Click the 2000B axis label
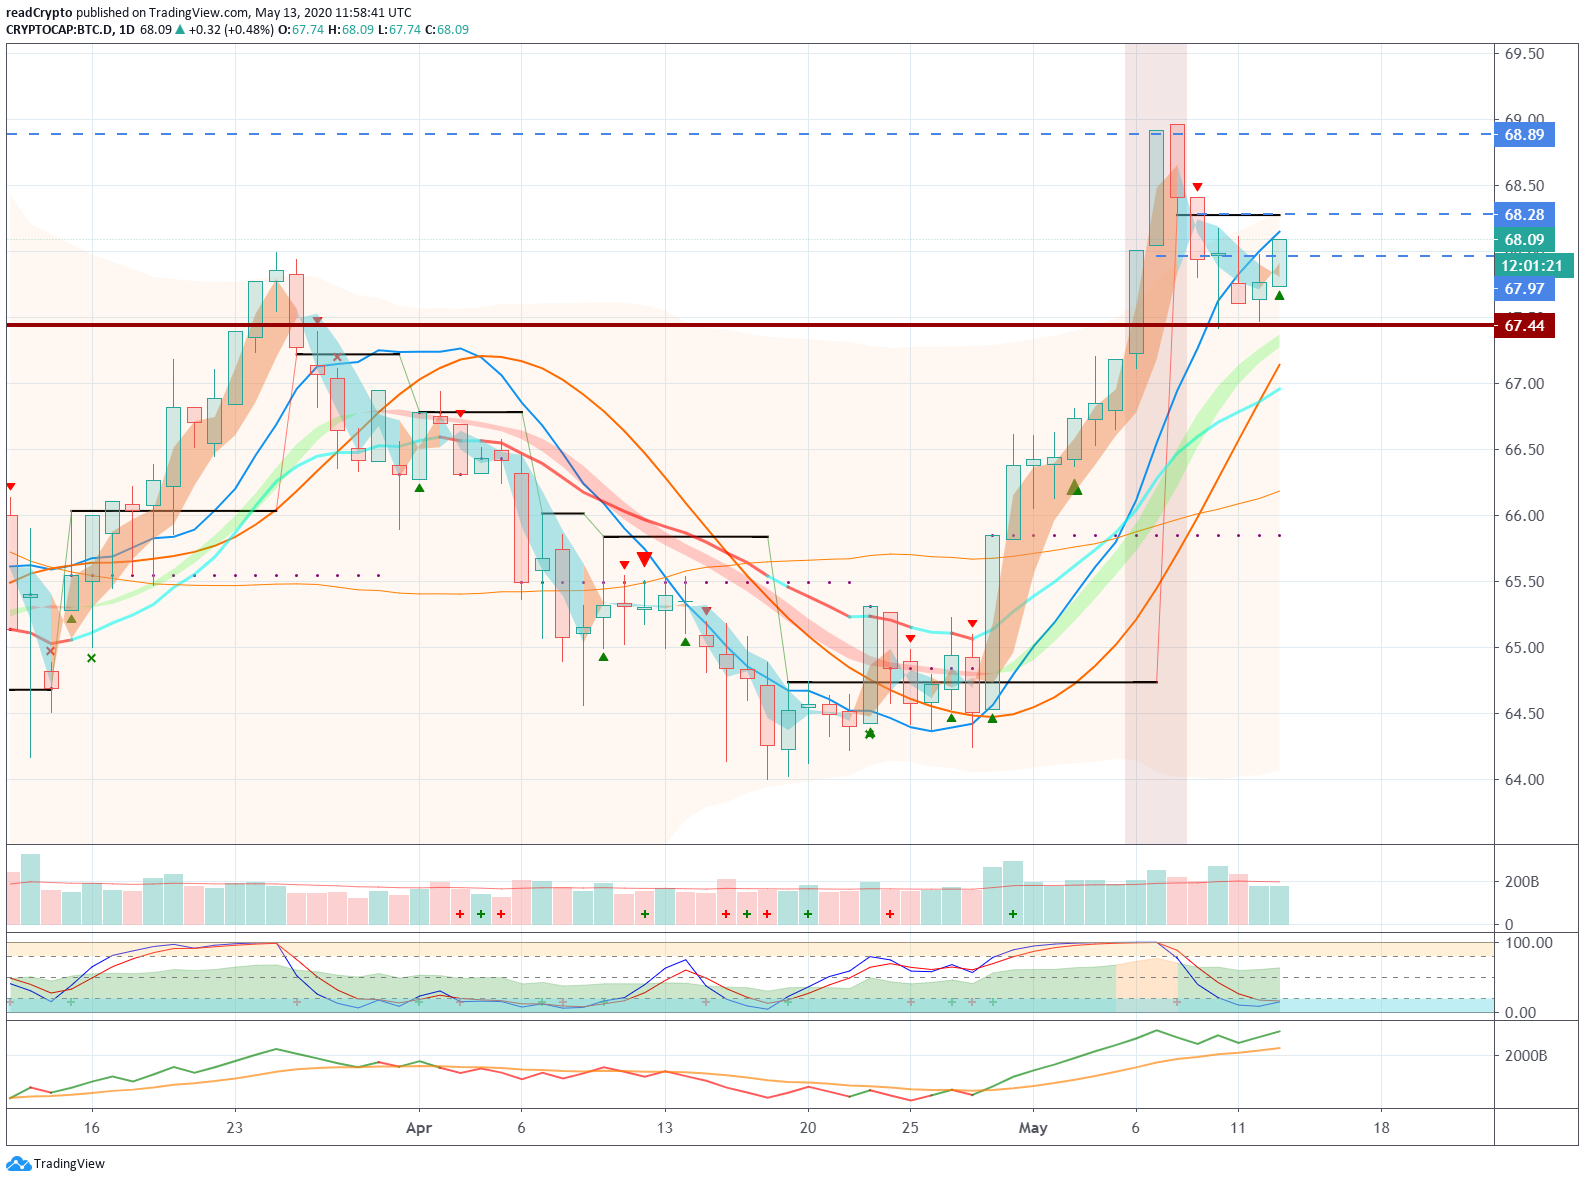The width and height of the screenshot is (1585, 1182). pos(1526,1056)
